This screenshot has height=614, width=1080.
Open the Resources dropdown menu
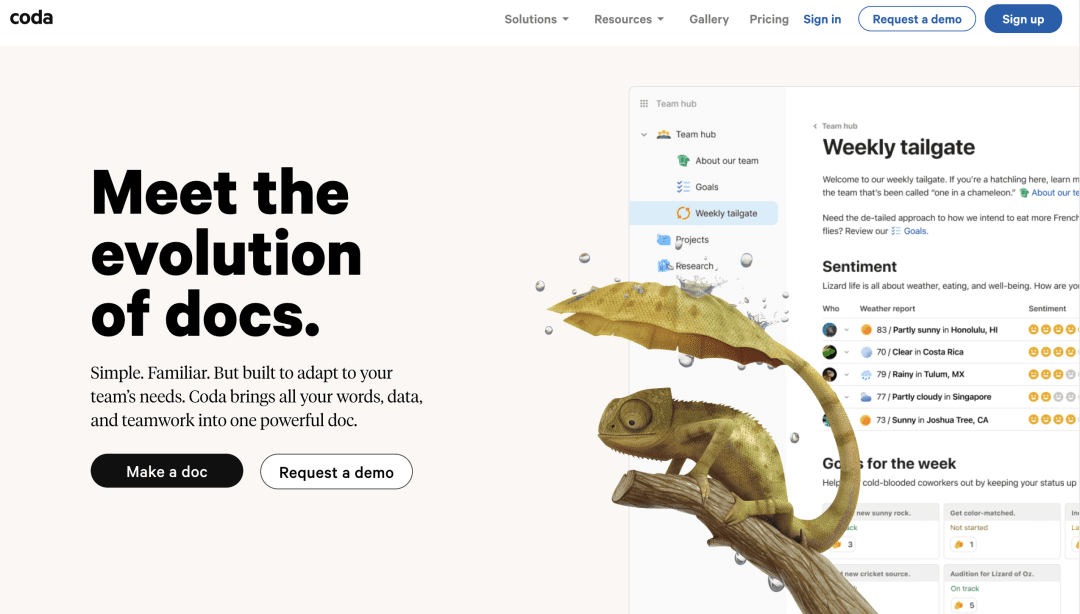[x=629, y=19]
